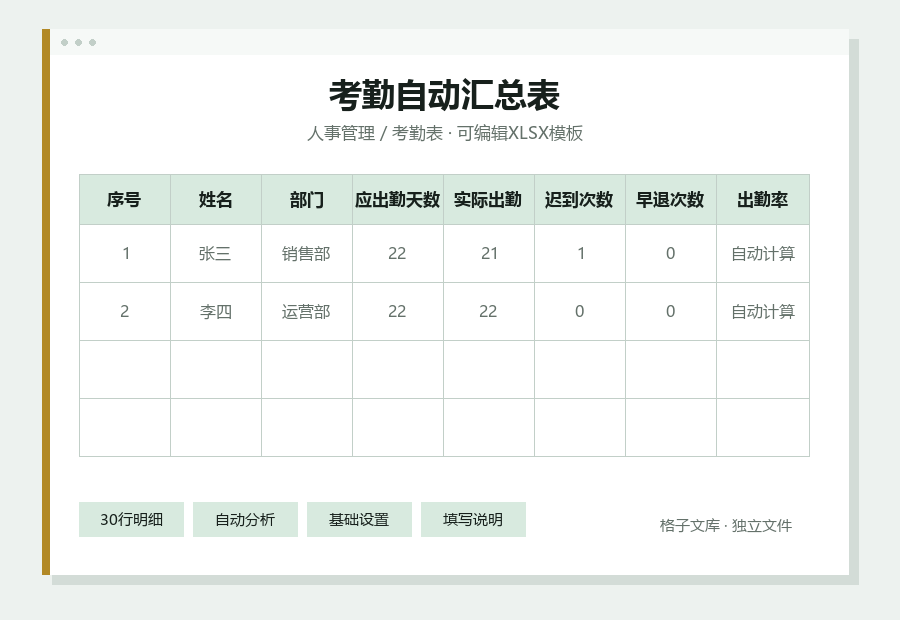The image size is (900, 620).
Task: Select the 基础设置 tag
Action: [x=359, y=520]
